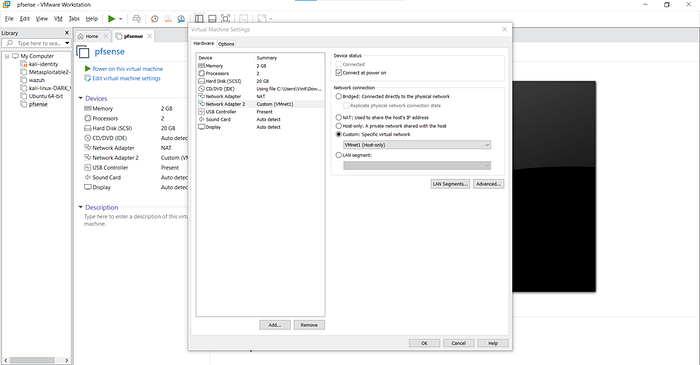
Task: Open the Snapshot Manager icon
Action: 181,19
